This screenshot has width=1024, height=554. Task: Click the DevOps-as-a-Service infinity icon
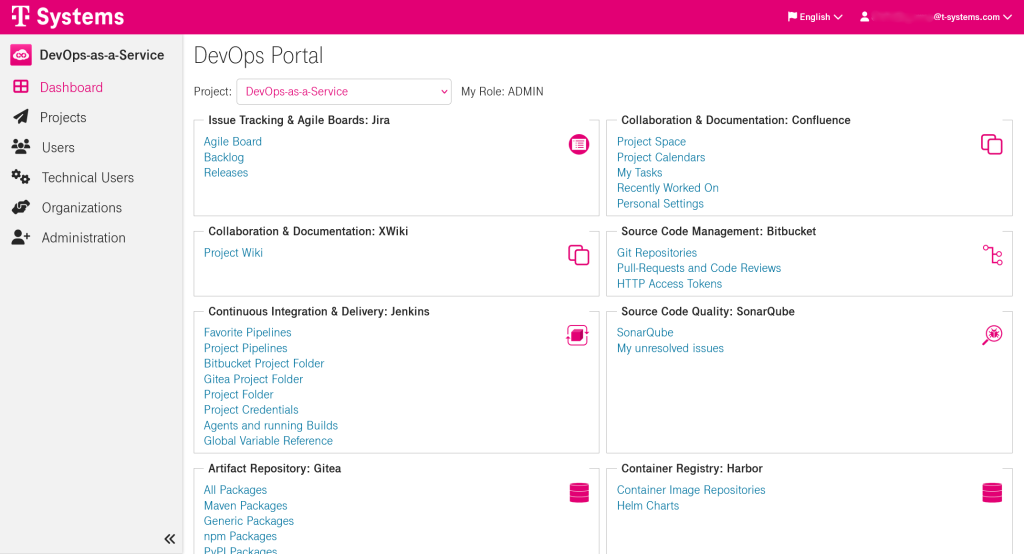click(x=21, y=56)
